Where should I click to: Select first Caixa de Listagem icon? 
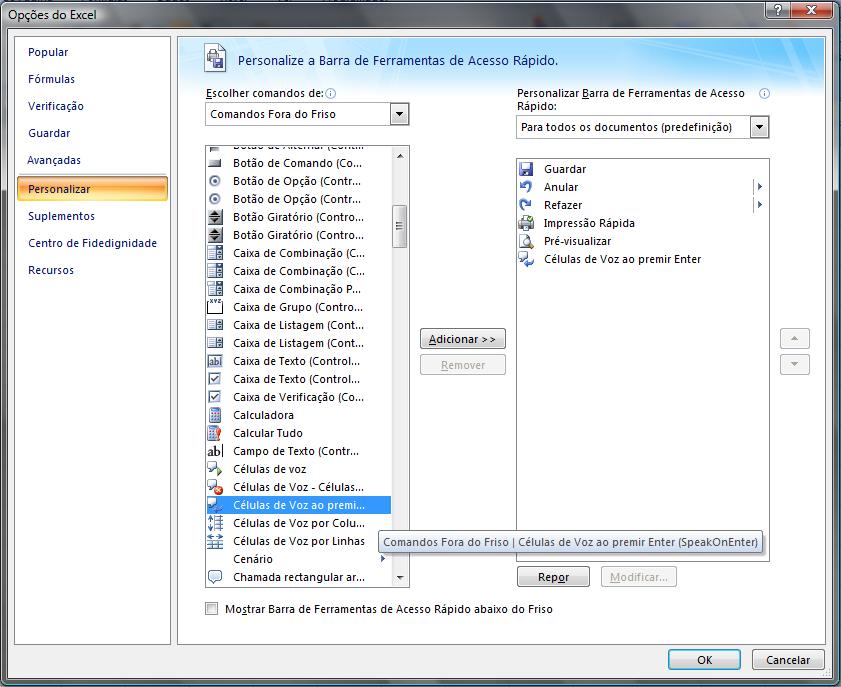tap(215, 324)
